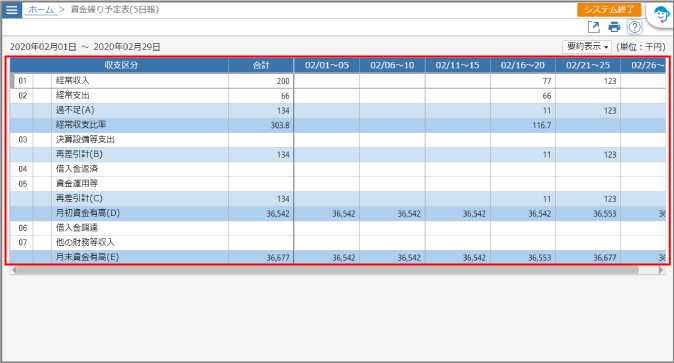Select the 収支区分 column header

[119, 65]
